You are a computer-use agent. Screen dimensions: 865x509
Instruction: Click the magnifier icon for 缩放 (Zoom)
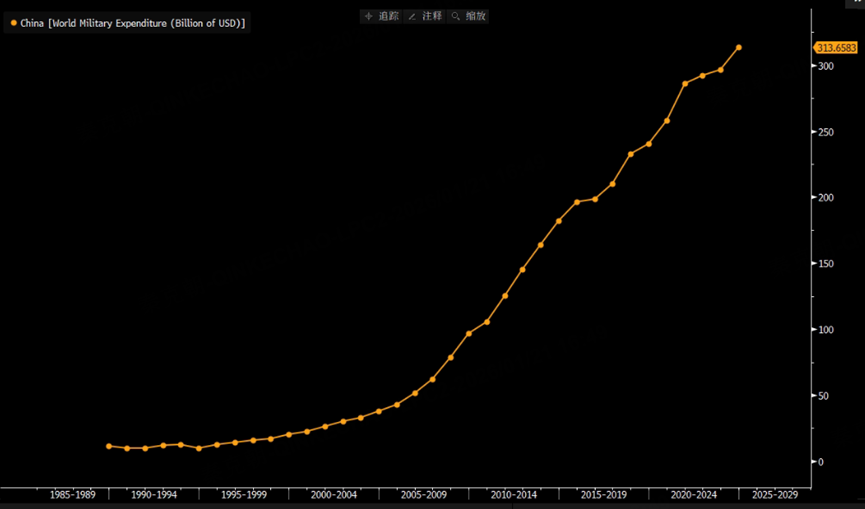pyautogui.click(x=456, y=17)
